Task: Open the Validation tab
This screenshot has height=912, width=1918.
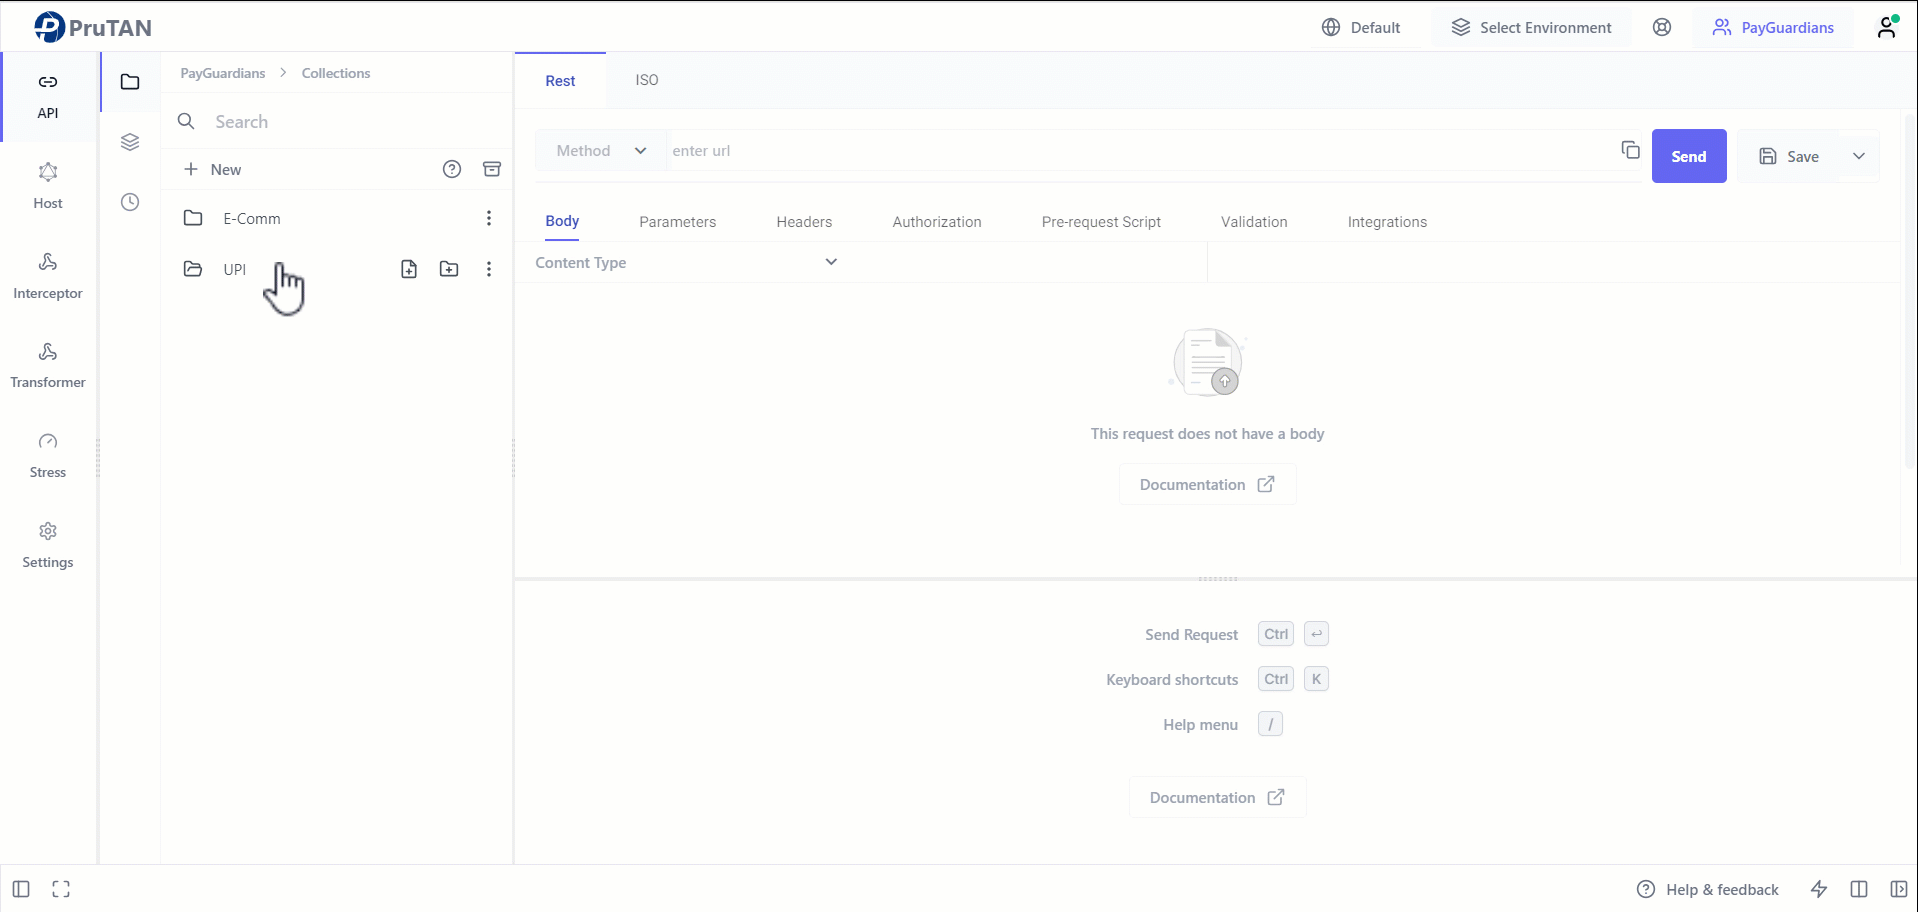Action: (x=1254, y=222)
